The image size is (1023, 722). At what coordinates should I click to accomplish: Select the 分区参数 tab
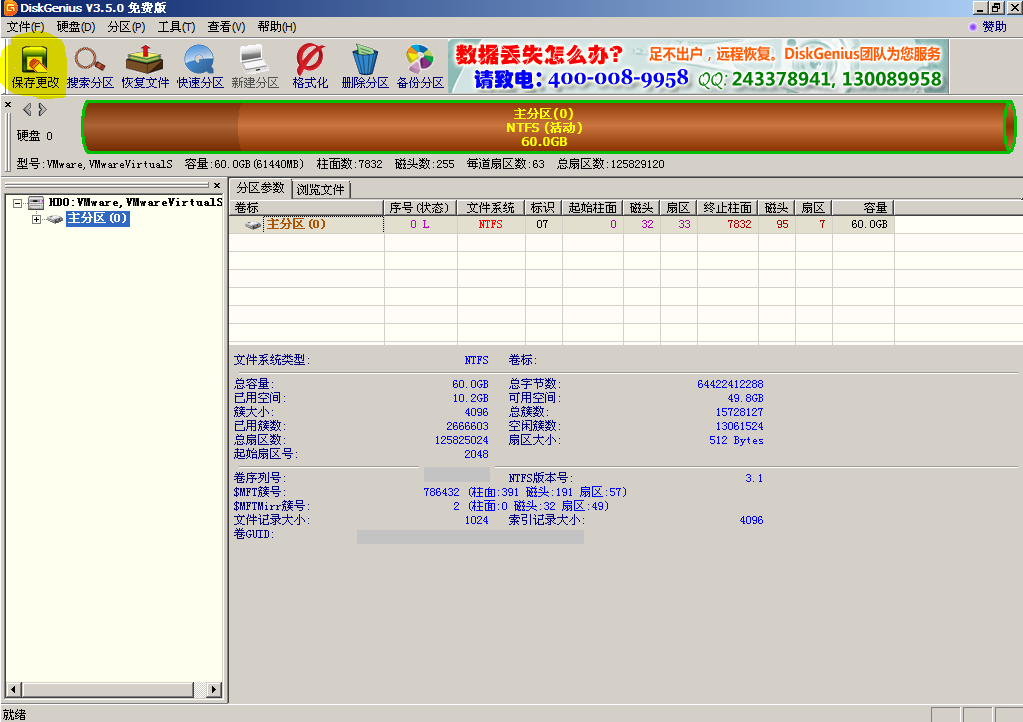pos(260,188)
